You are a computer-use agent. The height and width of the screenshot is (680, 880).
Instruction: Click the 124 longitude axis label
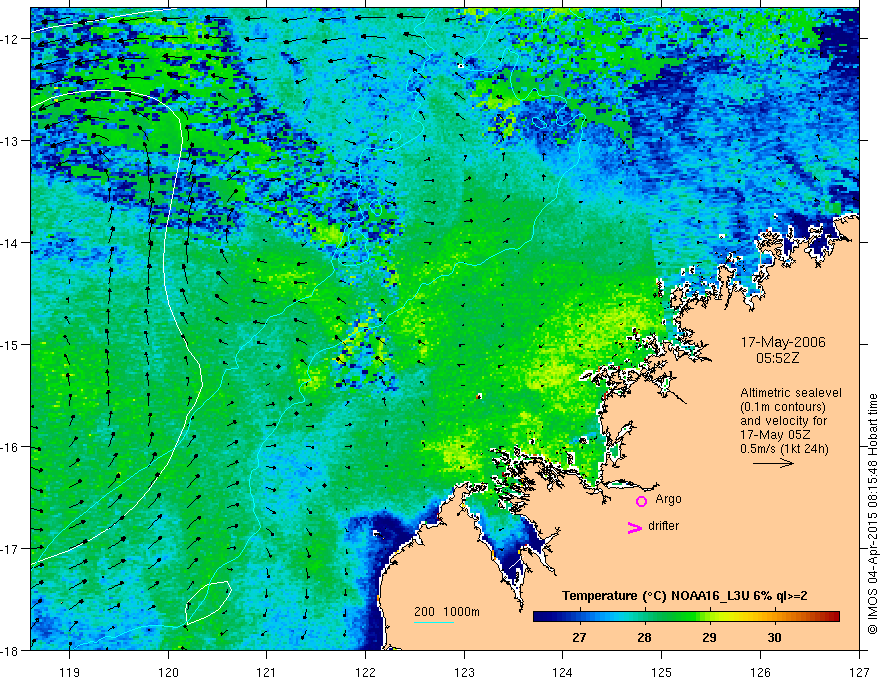pos(562,672)
